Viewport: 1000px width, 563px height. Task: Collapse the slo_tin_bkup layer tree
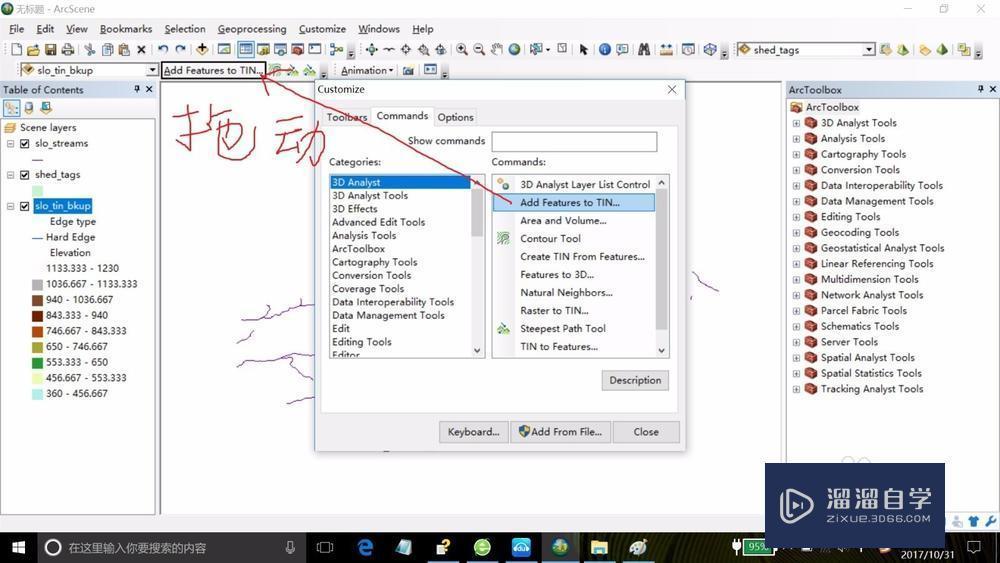pyautogui.click(x=10, y=206)
